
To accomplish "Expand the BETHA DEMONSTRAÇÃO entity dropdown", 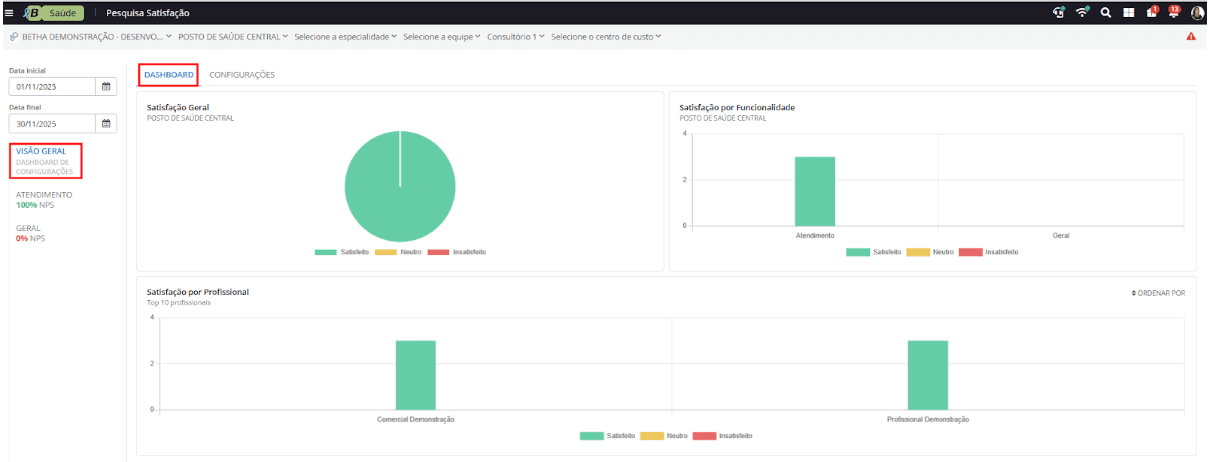I will [x=90, y=37].
